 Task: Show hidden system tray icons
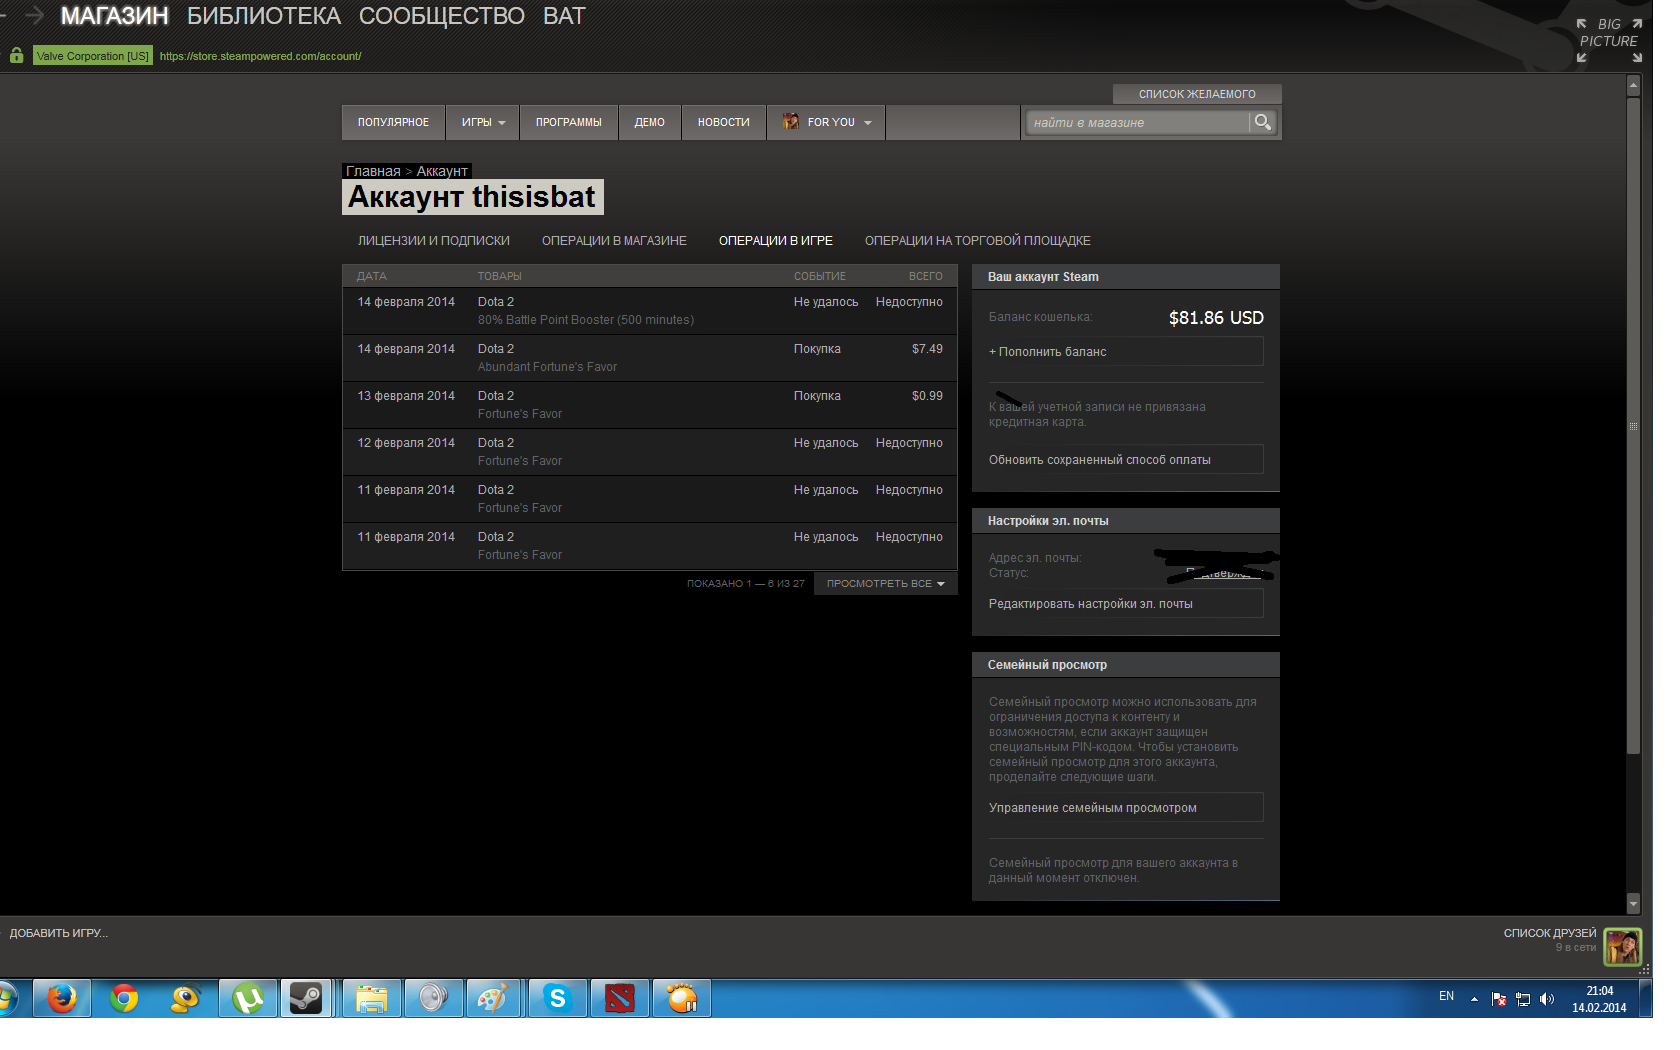point(1474,998)
